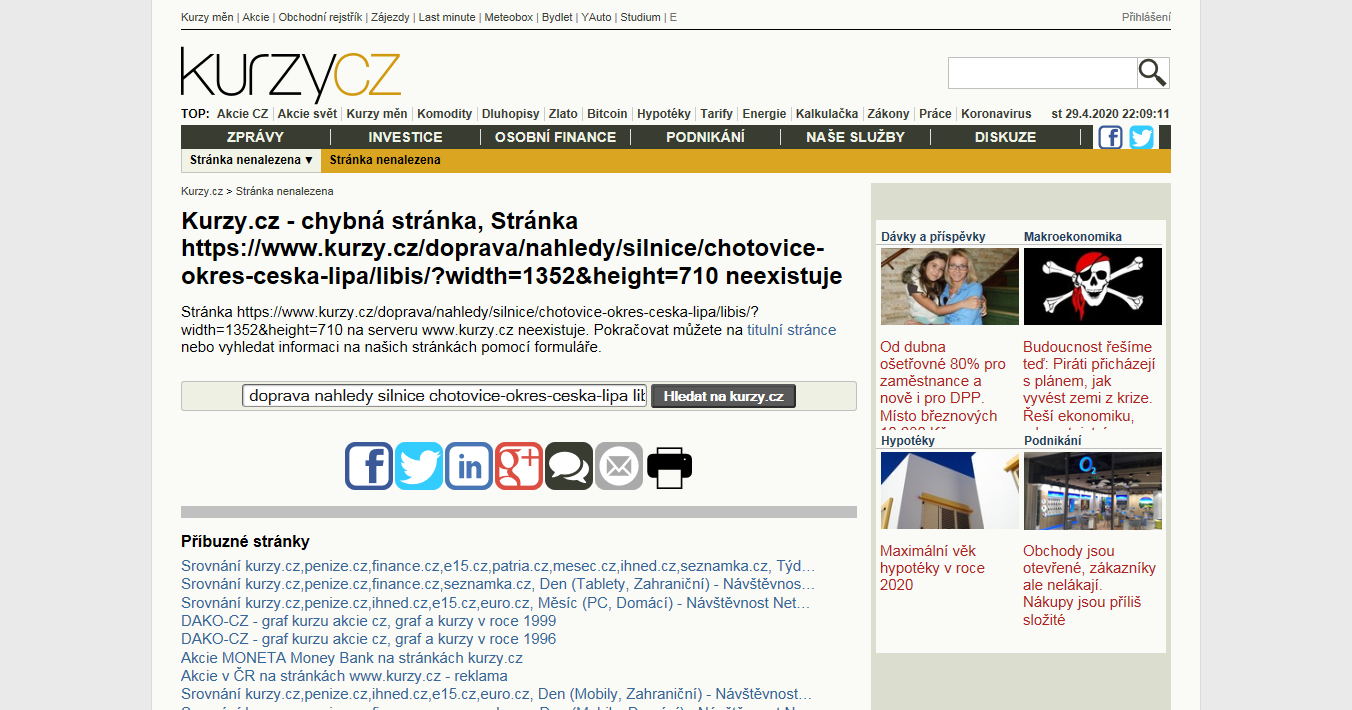
Task: Share page via large Facebook icon
Action: 369,466
